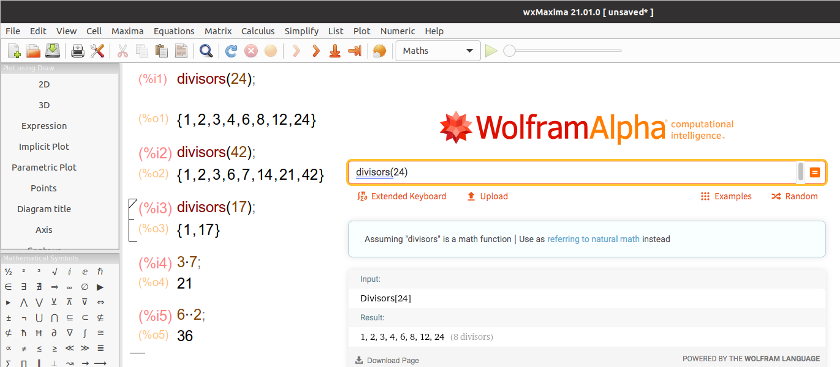Open a file using the folder icon
The height and width of the screenshot is (367, 840).
point(33,51)
